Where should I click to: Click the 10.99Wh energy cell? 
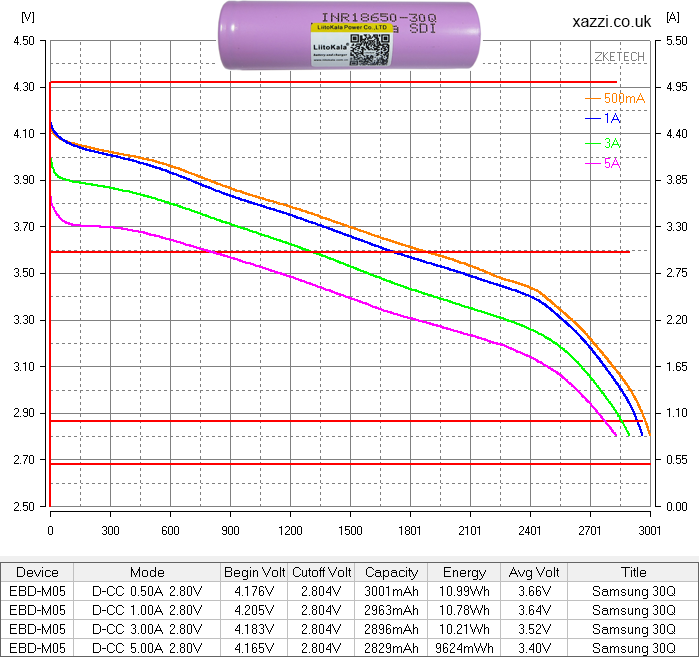[x=464, y=591]
